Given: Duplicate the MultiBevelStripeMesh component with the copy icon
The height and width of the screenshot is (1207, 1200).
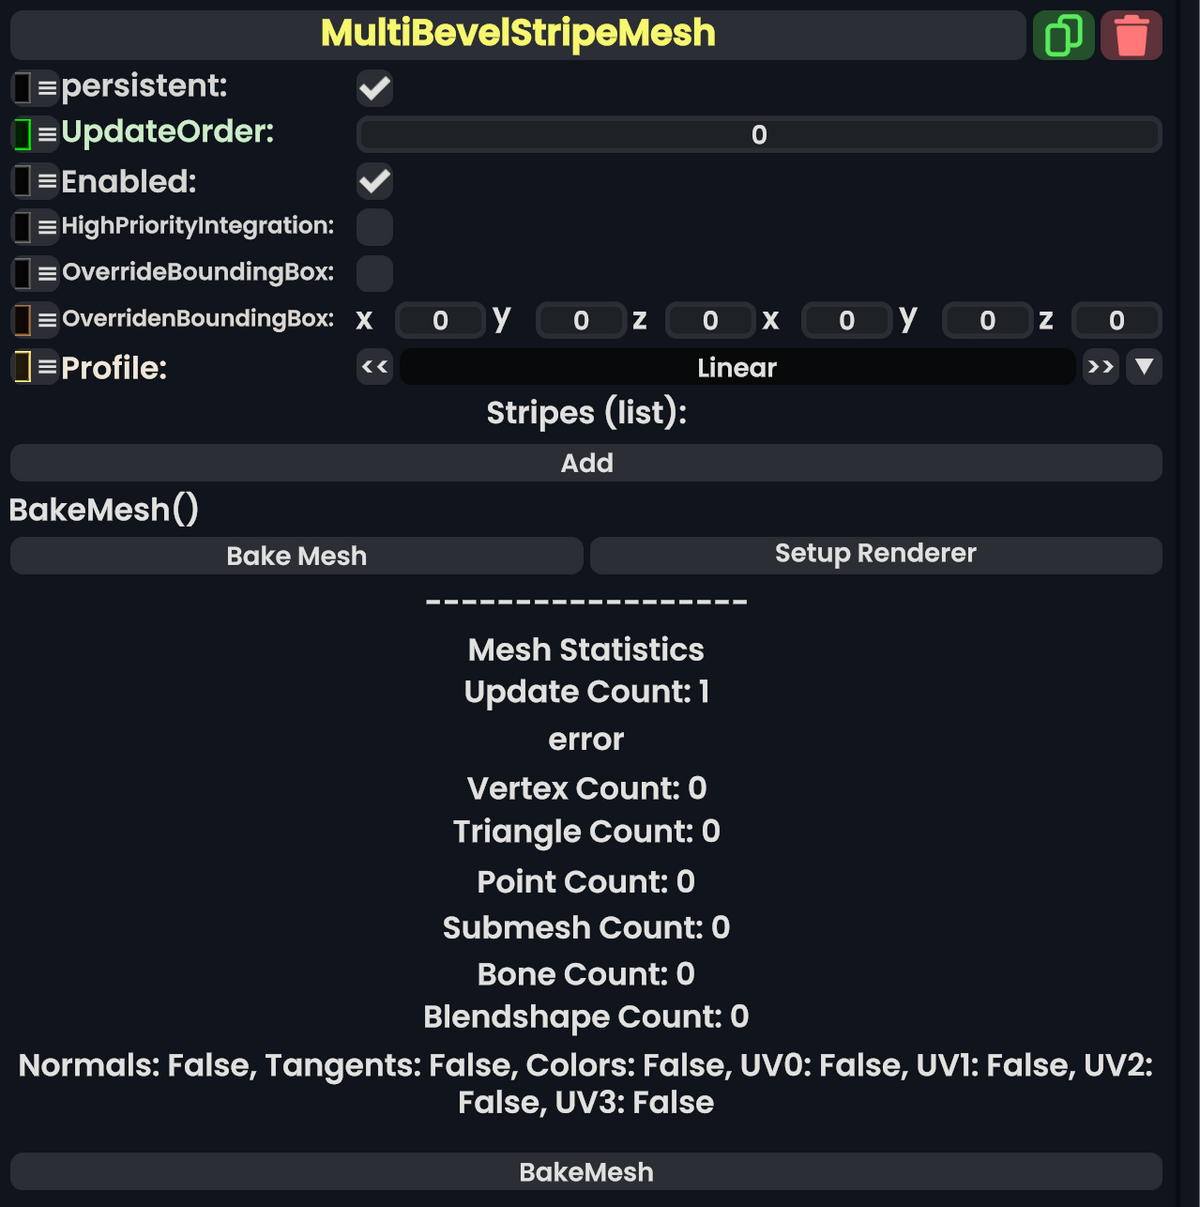Looking at the screenshot, I should point(1063,34).
